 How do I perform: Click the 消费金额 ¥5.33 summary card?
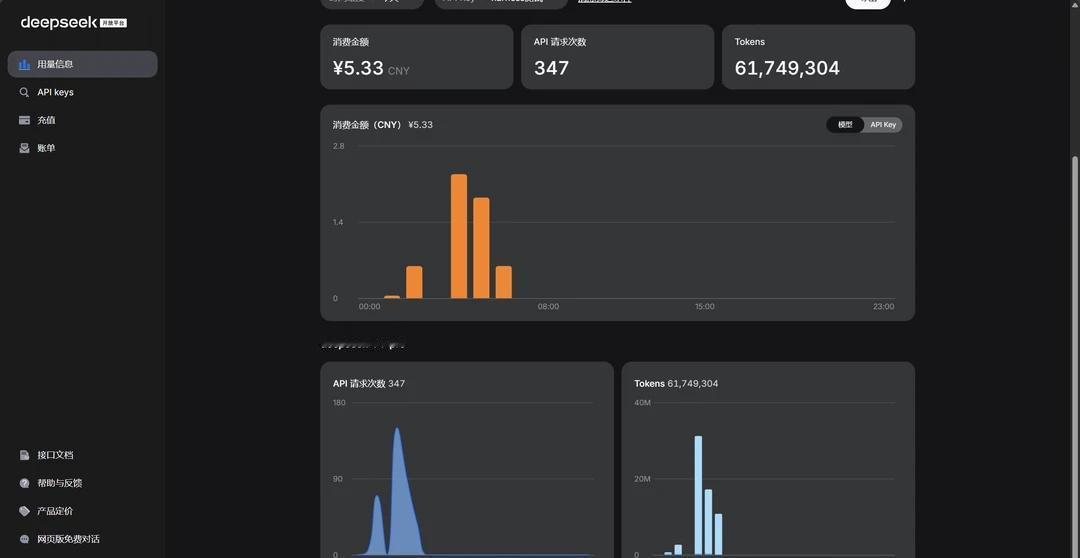point(417,57)
